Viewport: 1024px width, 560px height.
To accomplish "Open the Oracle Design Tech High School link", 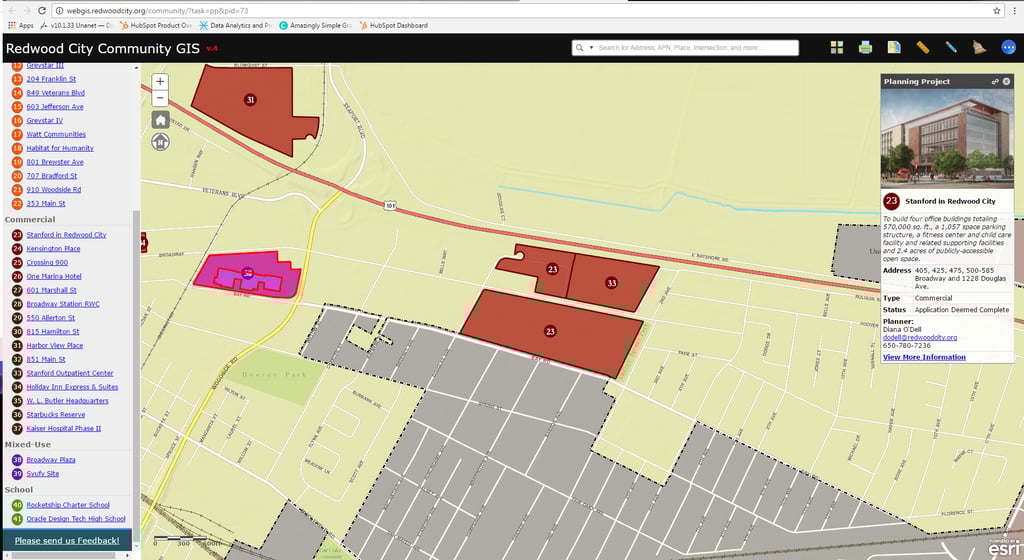I will (x=76, y=519).
